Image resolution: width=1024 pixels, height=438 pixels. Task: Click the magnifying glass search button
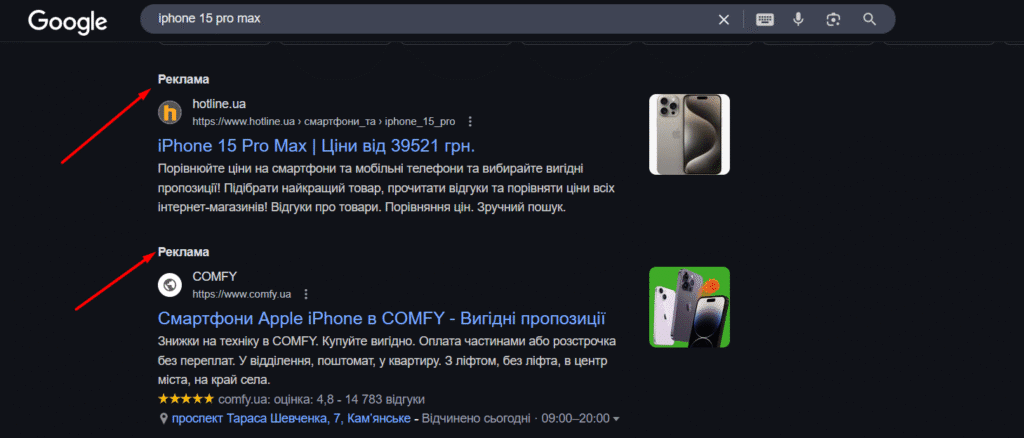(x=869, y=20)
